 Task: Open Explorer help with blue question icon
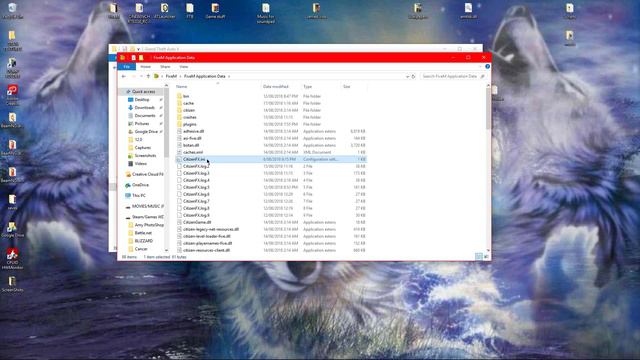tap(487, 67)
